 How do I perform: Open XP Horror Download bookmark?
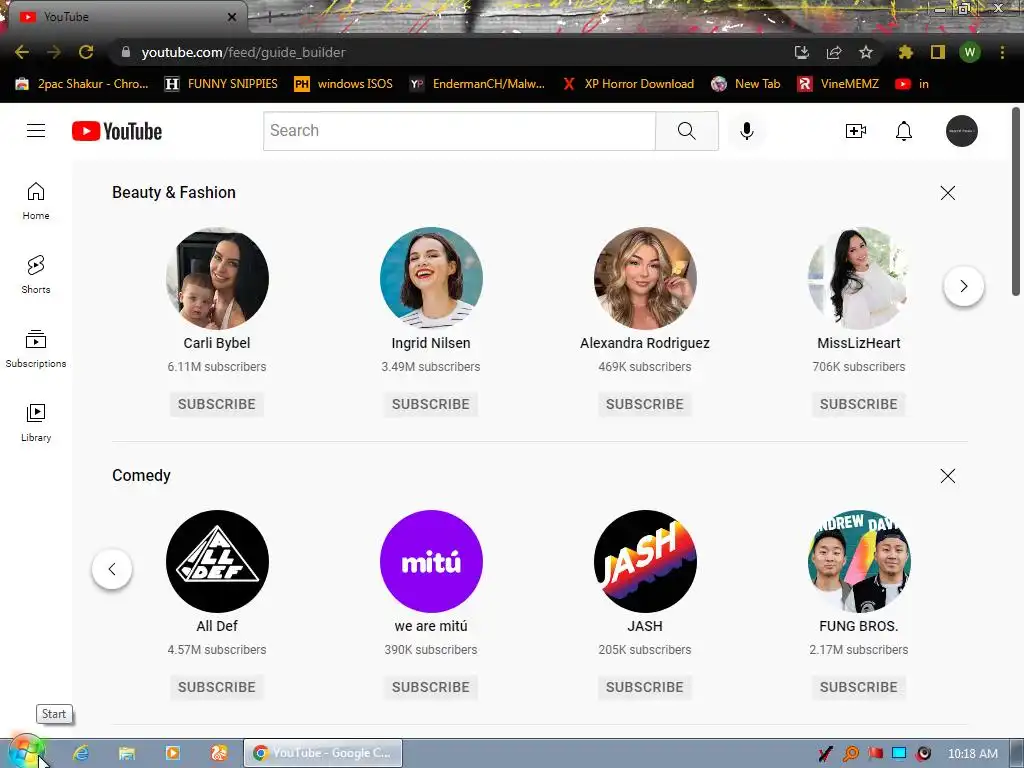(628, 84)
